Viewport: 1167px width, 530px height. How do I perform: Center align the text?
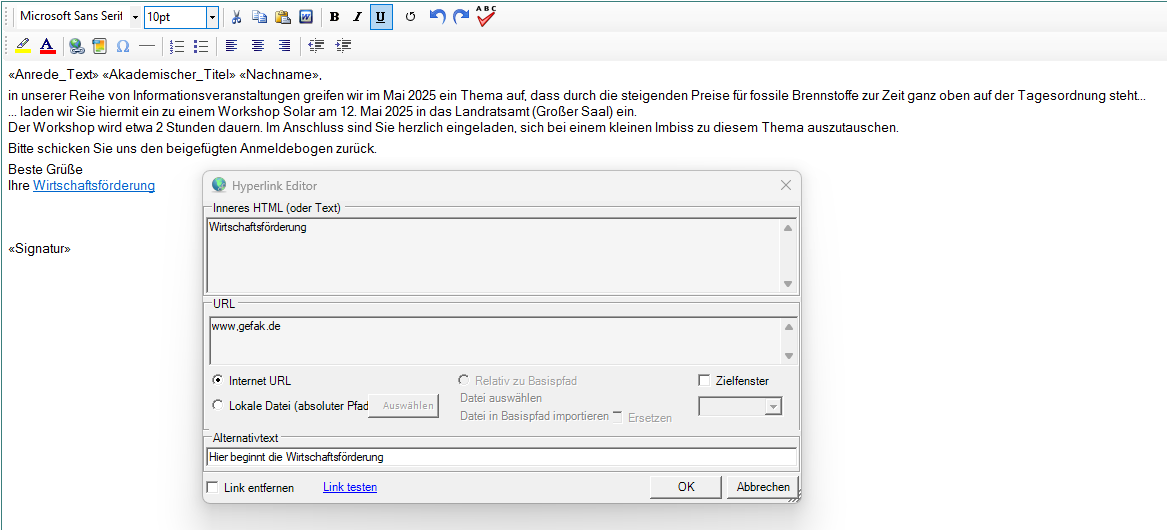click(258, 46)
